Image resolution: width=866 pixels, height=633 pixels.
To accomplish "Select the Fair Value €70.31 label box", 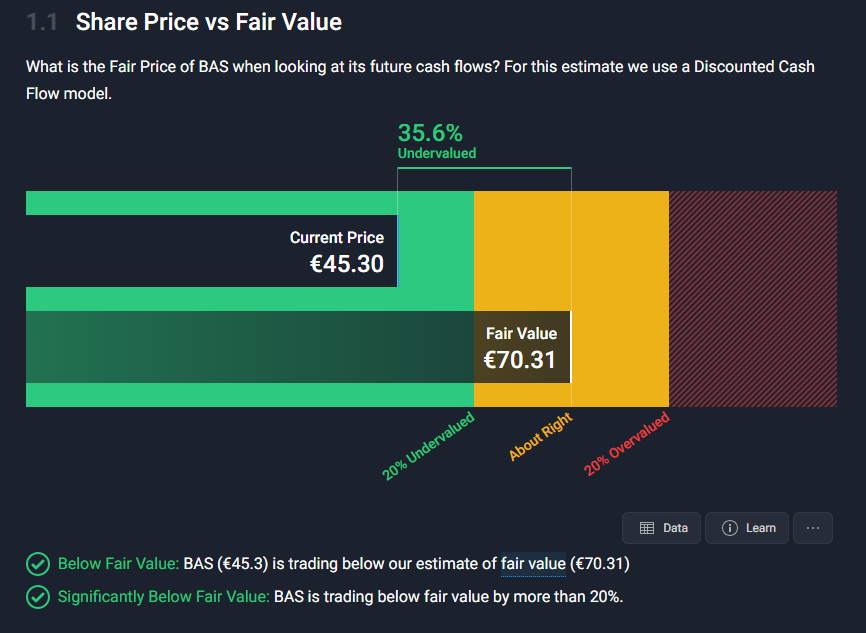I will [522, 346].
